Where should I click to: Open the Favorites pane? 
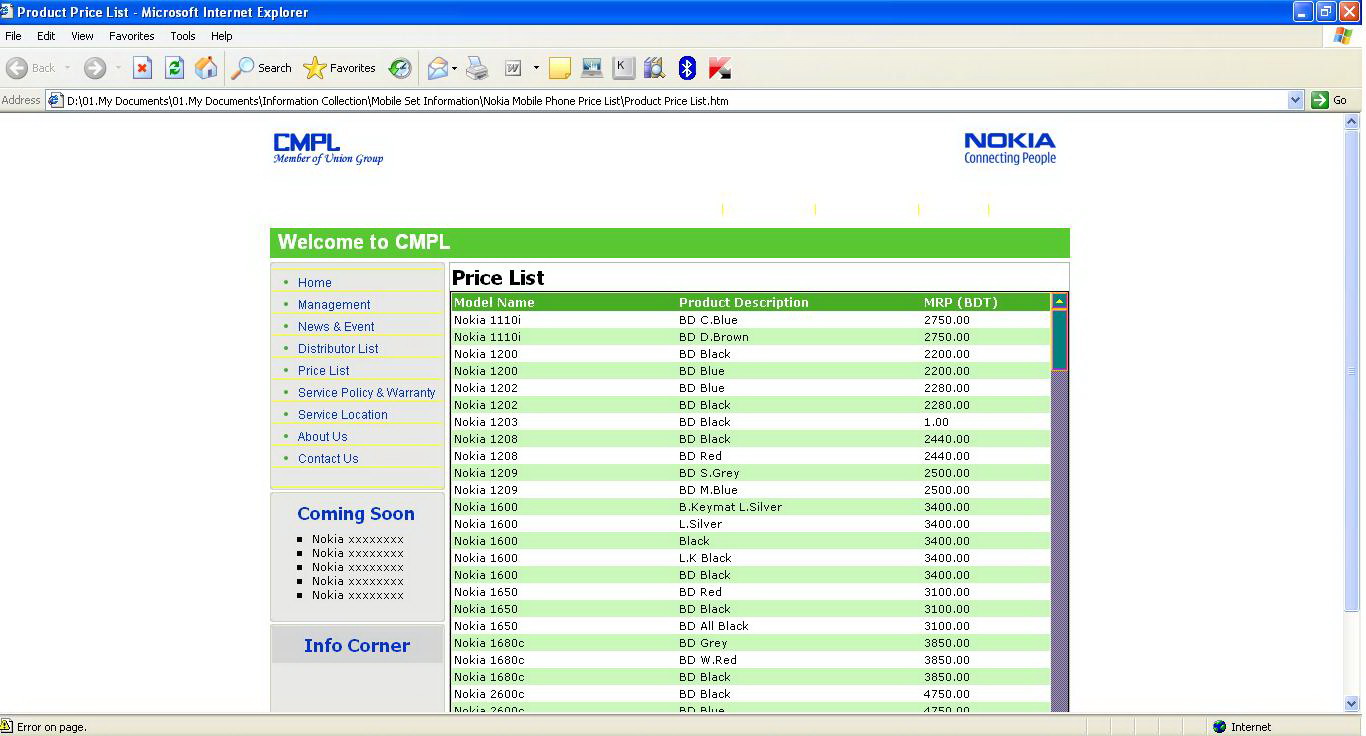point(340,68)
